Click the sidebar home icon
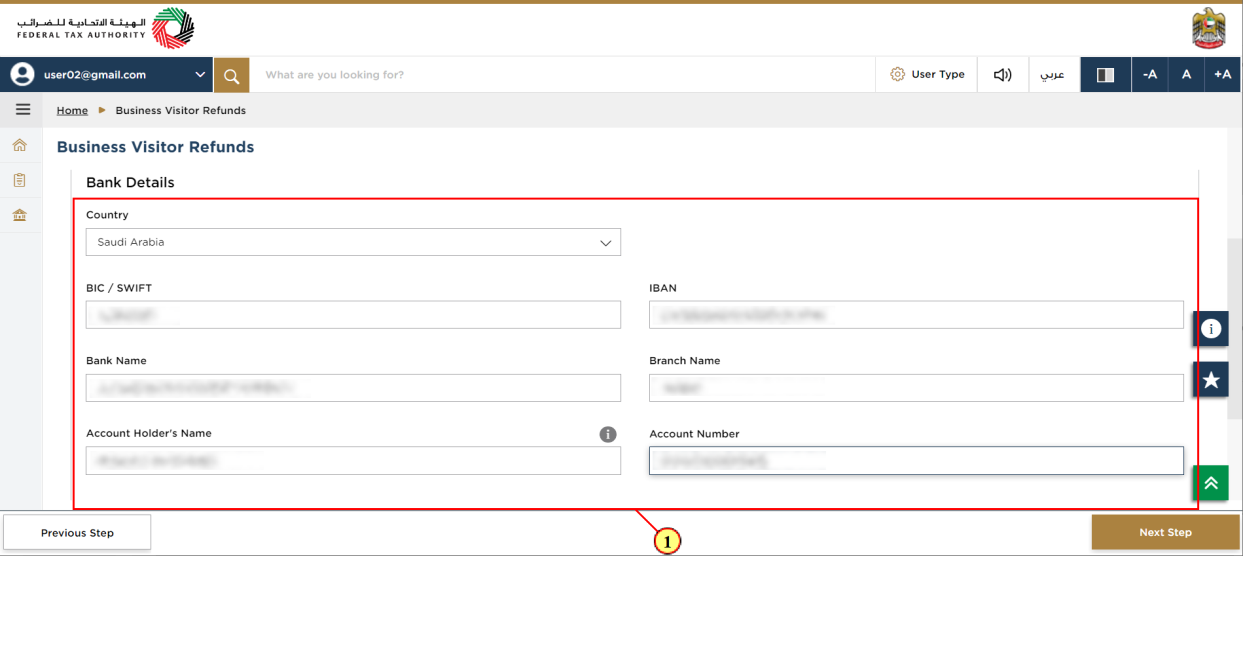1243x648 pixels. tap(19, 146)
